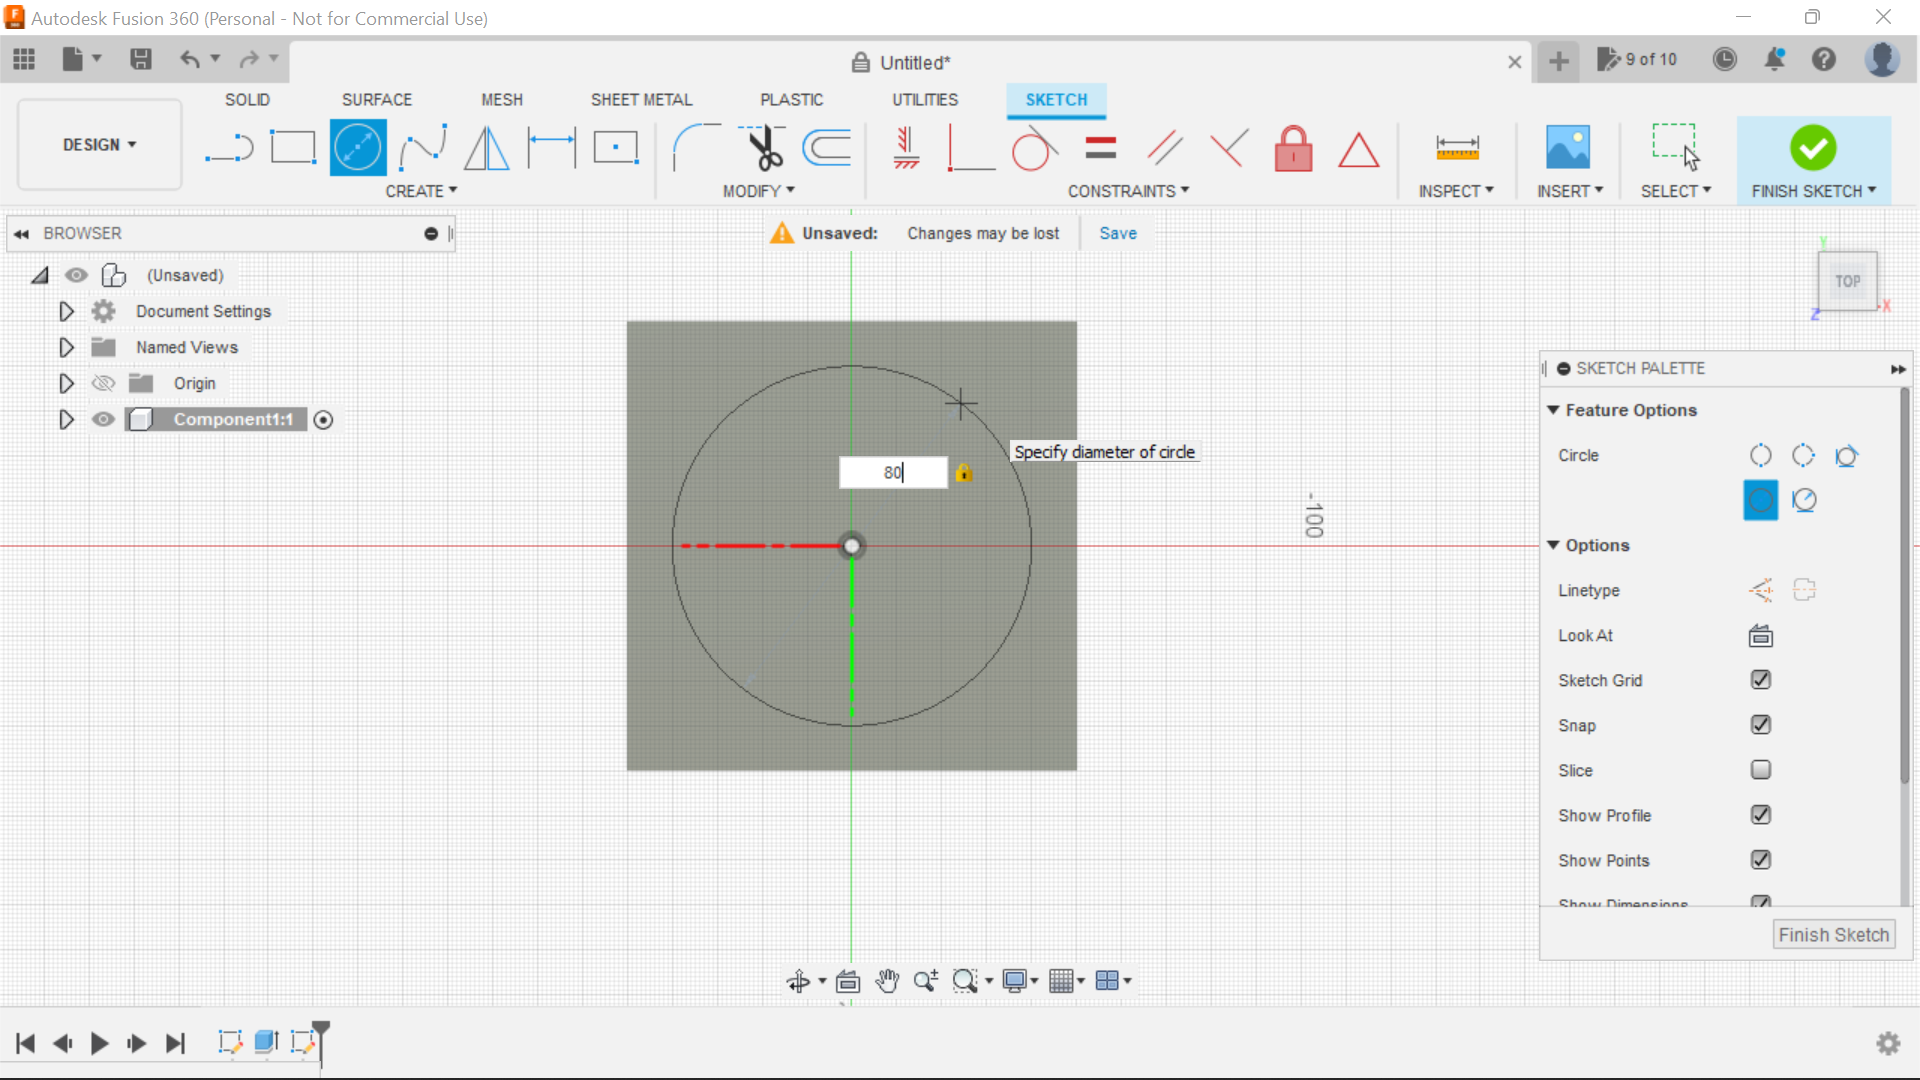Switch to the SHEET METAL tab
Image resolution: width=1920 pixels, height=1080 pixels.
(x=641, y=100)
